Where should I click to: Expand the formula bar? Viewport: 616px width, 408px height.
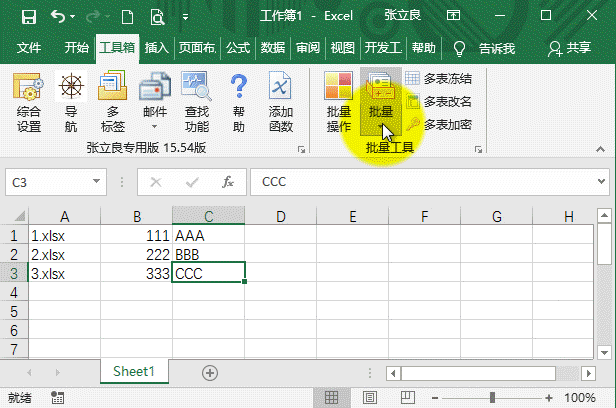(x=601, y=182)
